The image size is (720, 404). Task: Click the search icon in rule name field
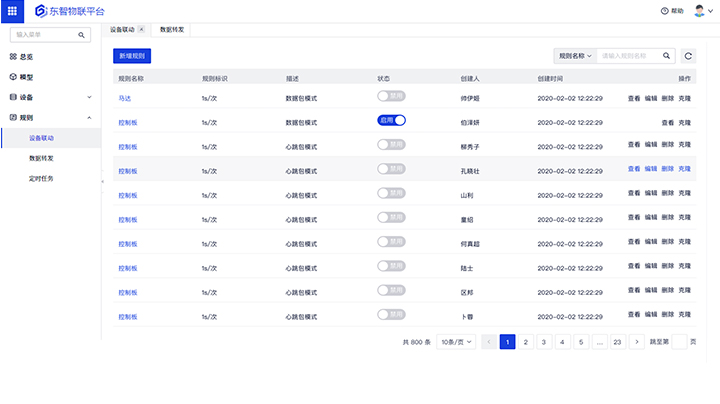[666, 56]
